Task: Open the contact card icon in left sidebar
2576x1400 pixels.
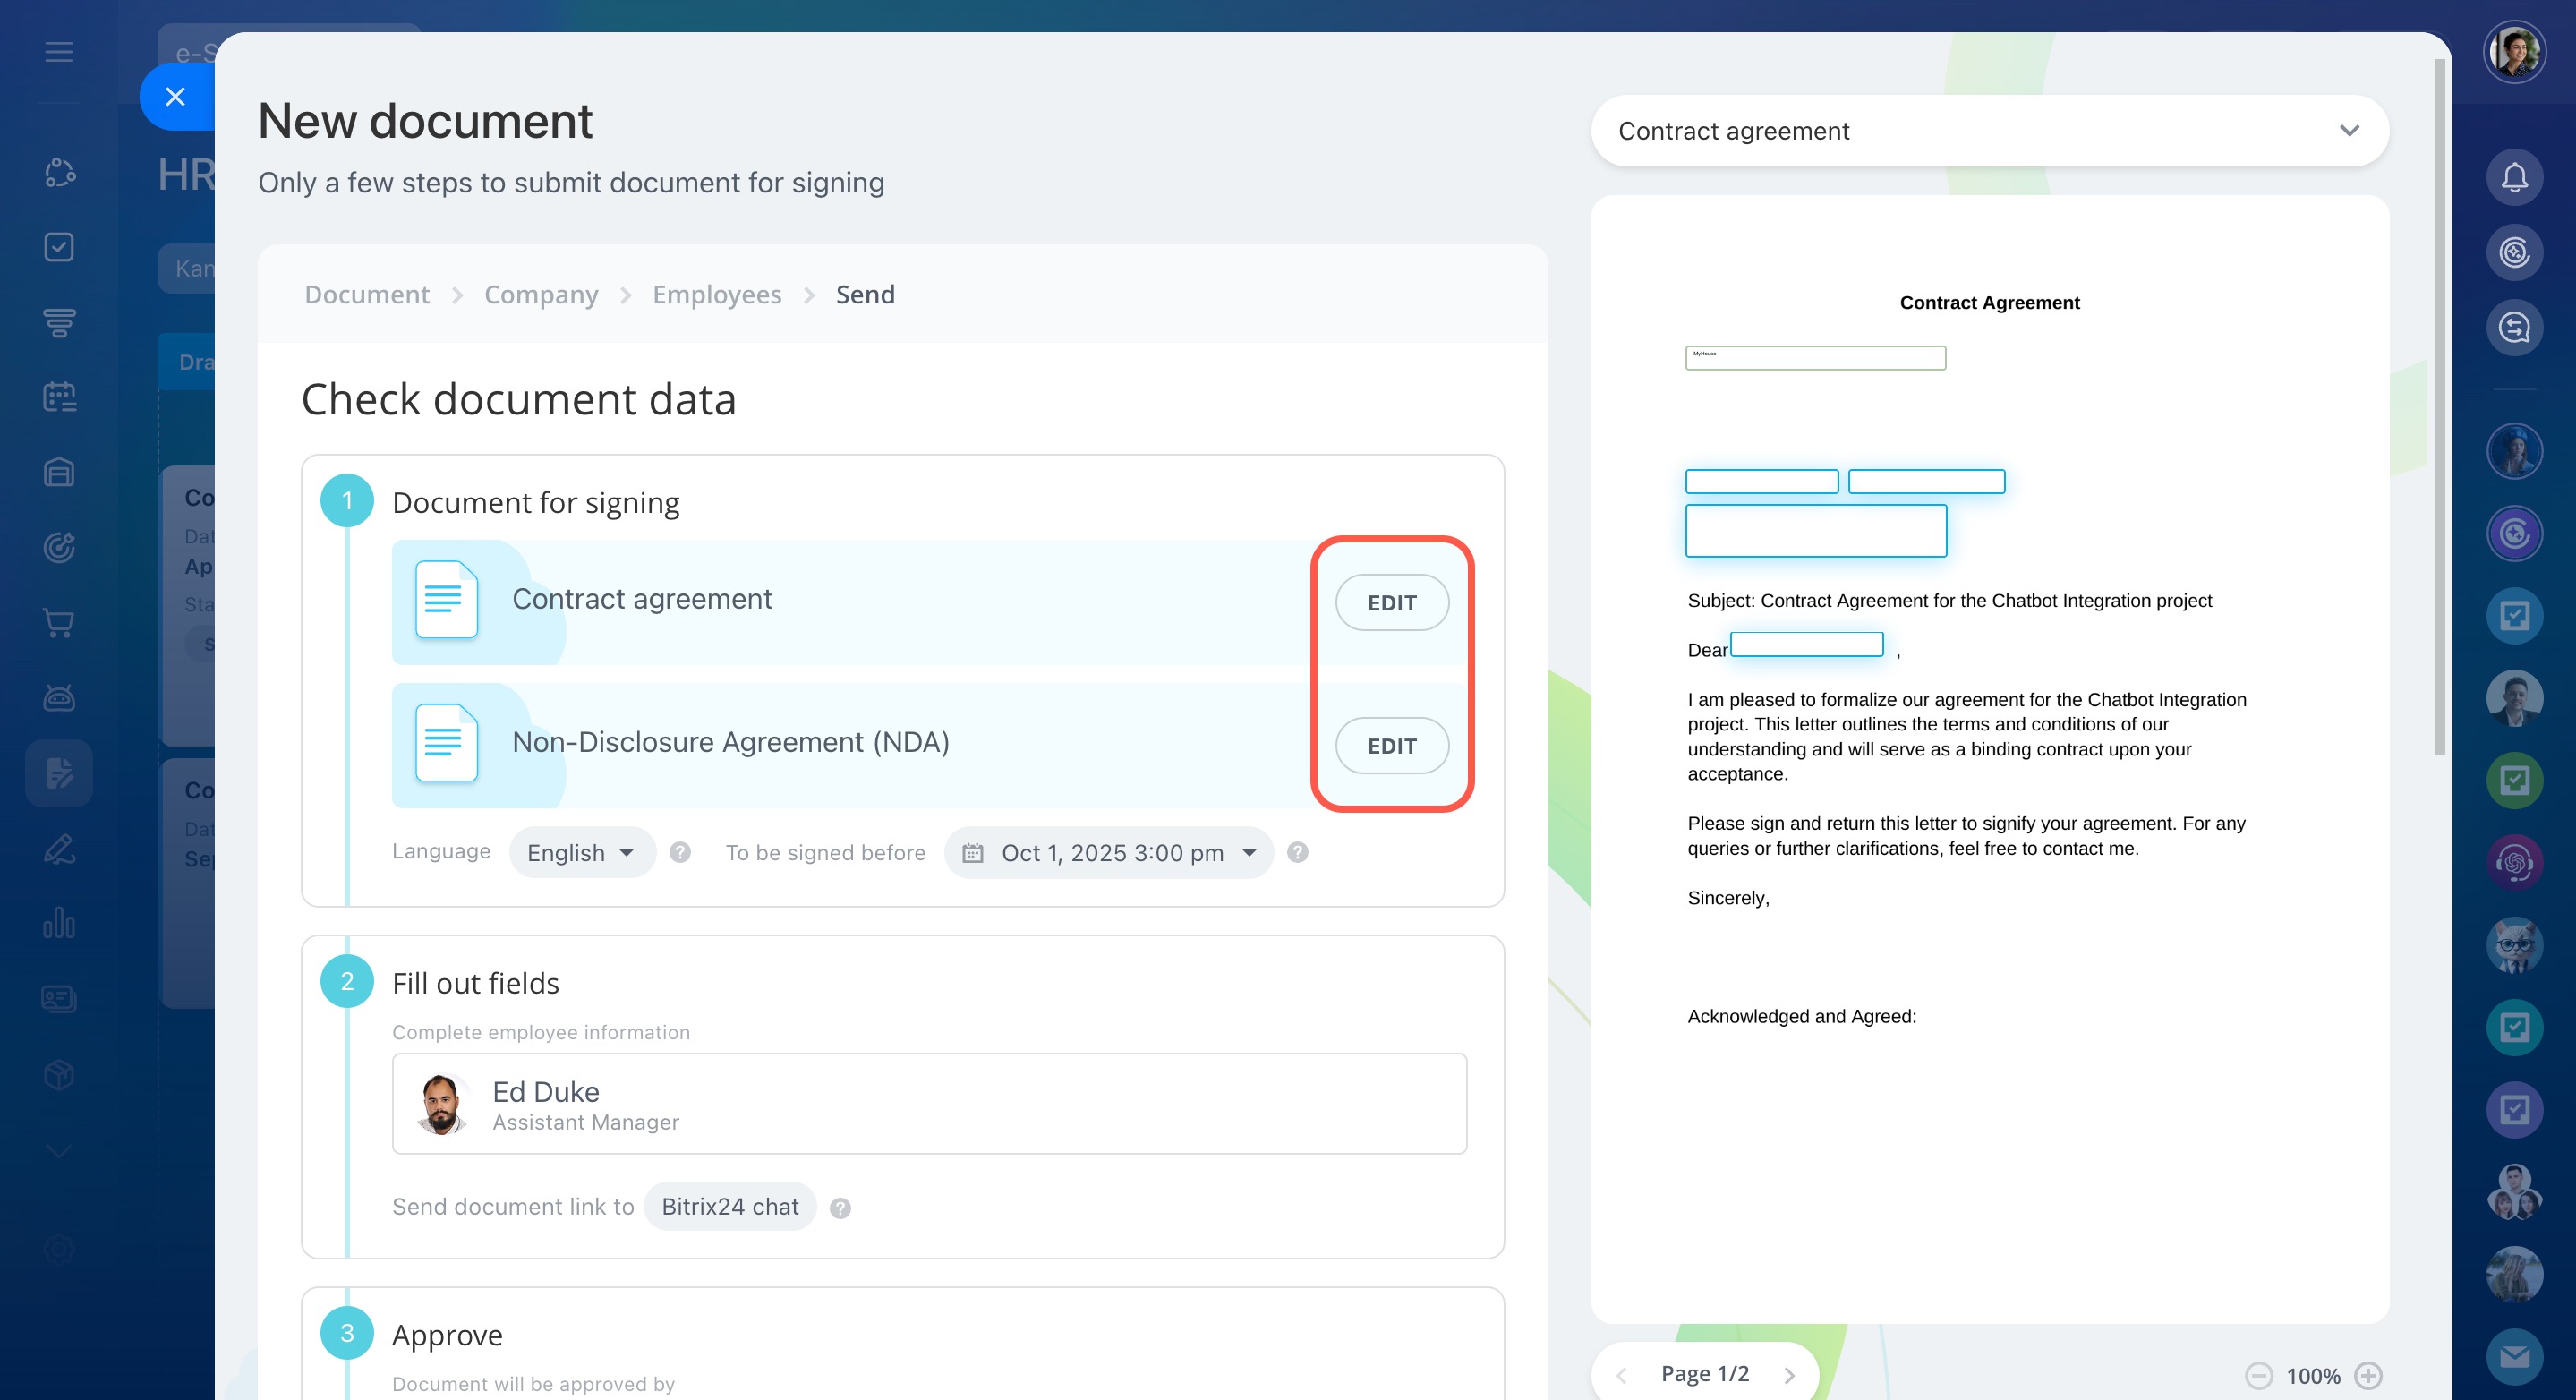Action: pyautogui.click(x=59, y=999)
